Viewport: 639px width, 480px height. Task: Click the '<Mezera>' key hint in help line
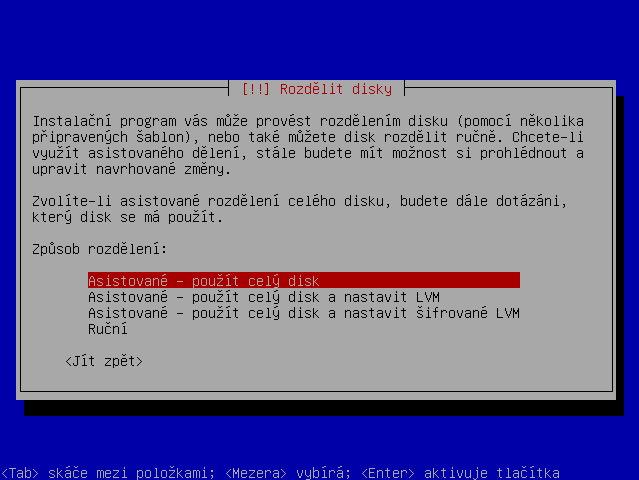[x=256, y=473]
